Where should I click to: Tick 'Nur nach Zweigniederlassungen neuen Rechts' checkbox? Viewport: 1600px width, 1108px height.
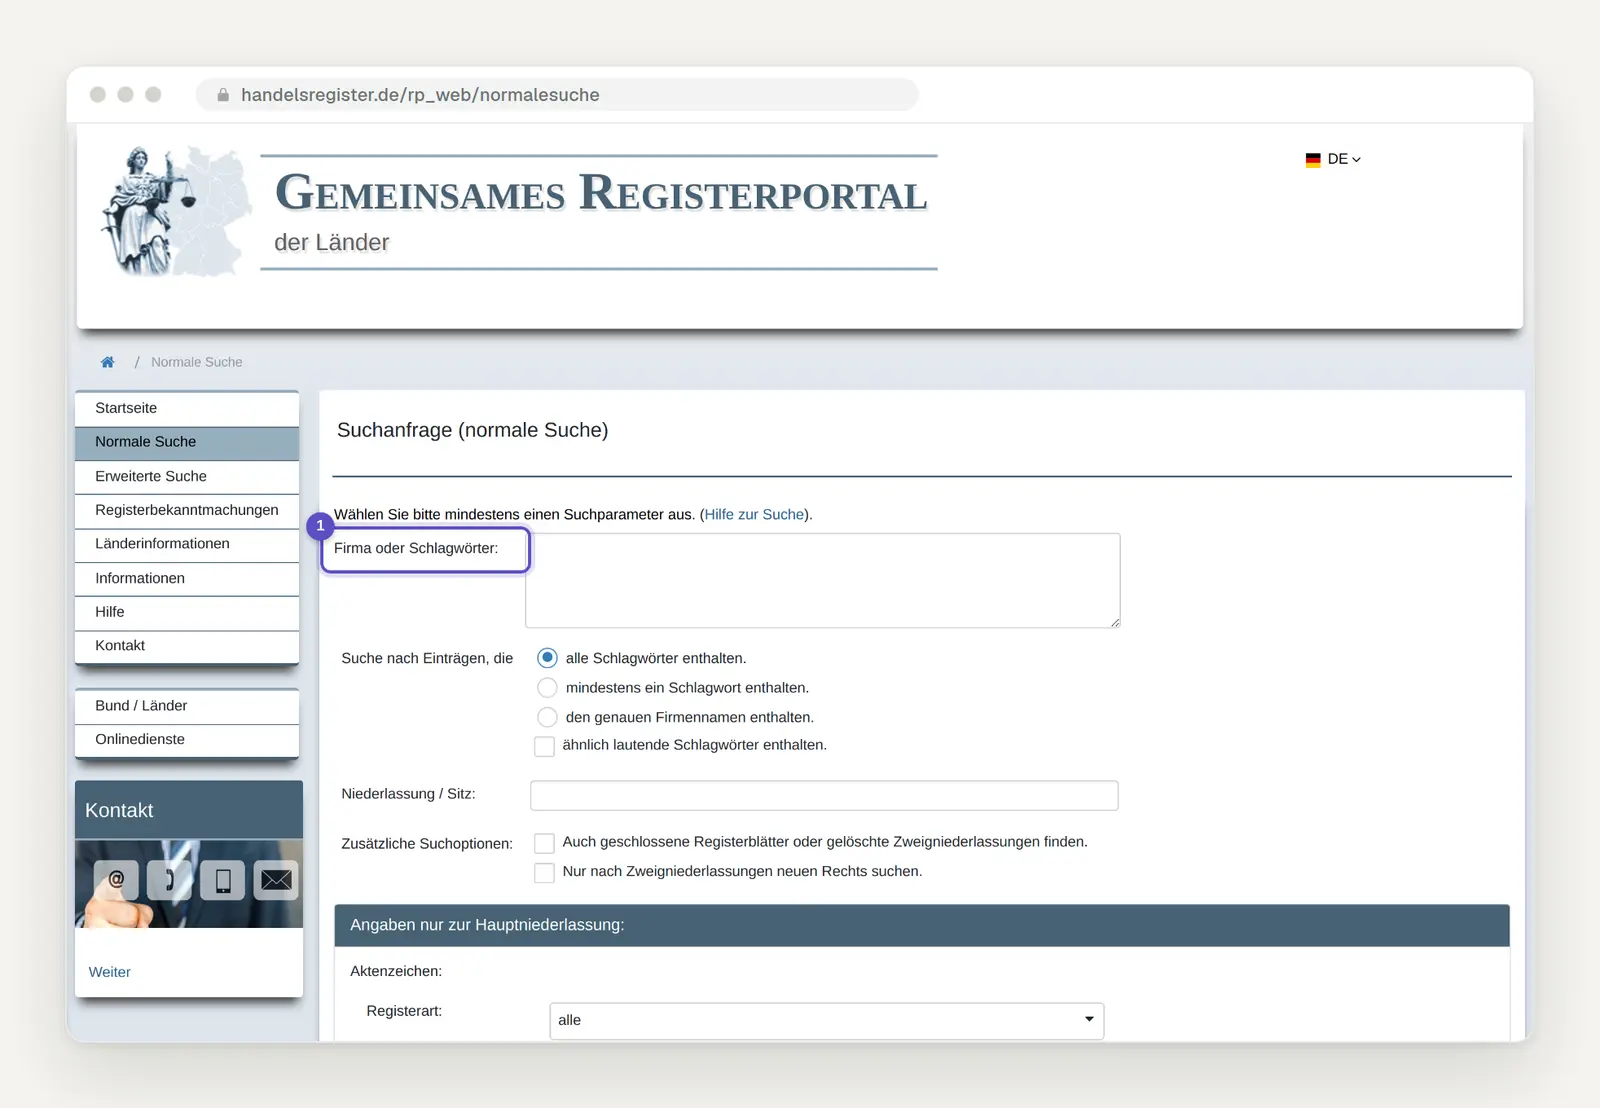(544, 872)
